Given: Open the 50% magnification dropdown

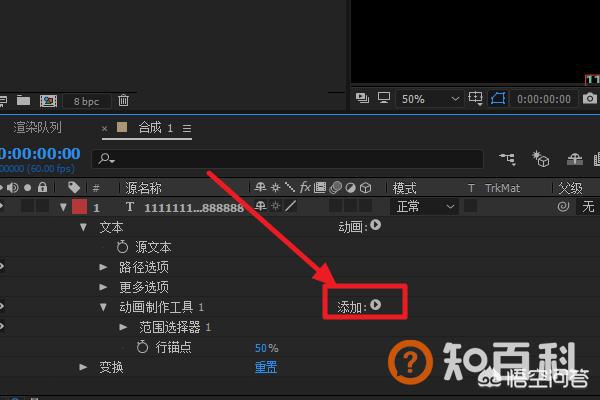Looking at the screenshot, I should tap(429, 99).
